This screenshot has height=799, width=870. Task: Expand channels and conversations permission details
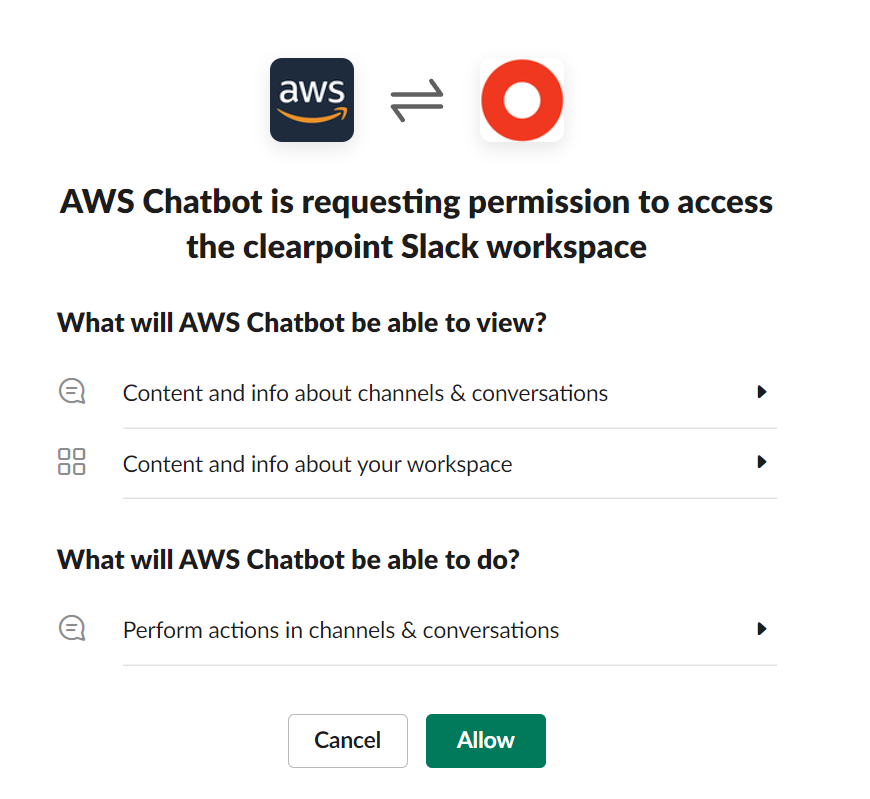[x=762, y=391]
